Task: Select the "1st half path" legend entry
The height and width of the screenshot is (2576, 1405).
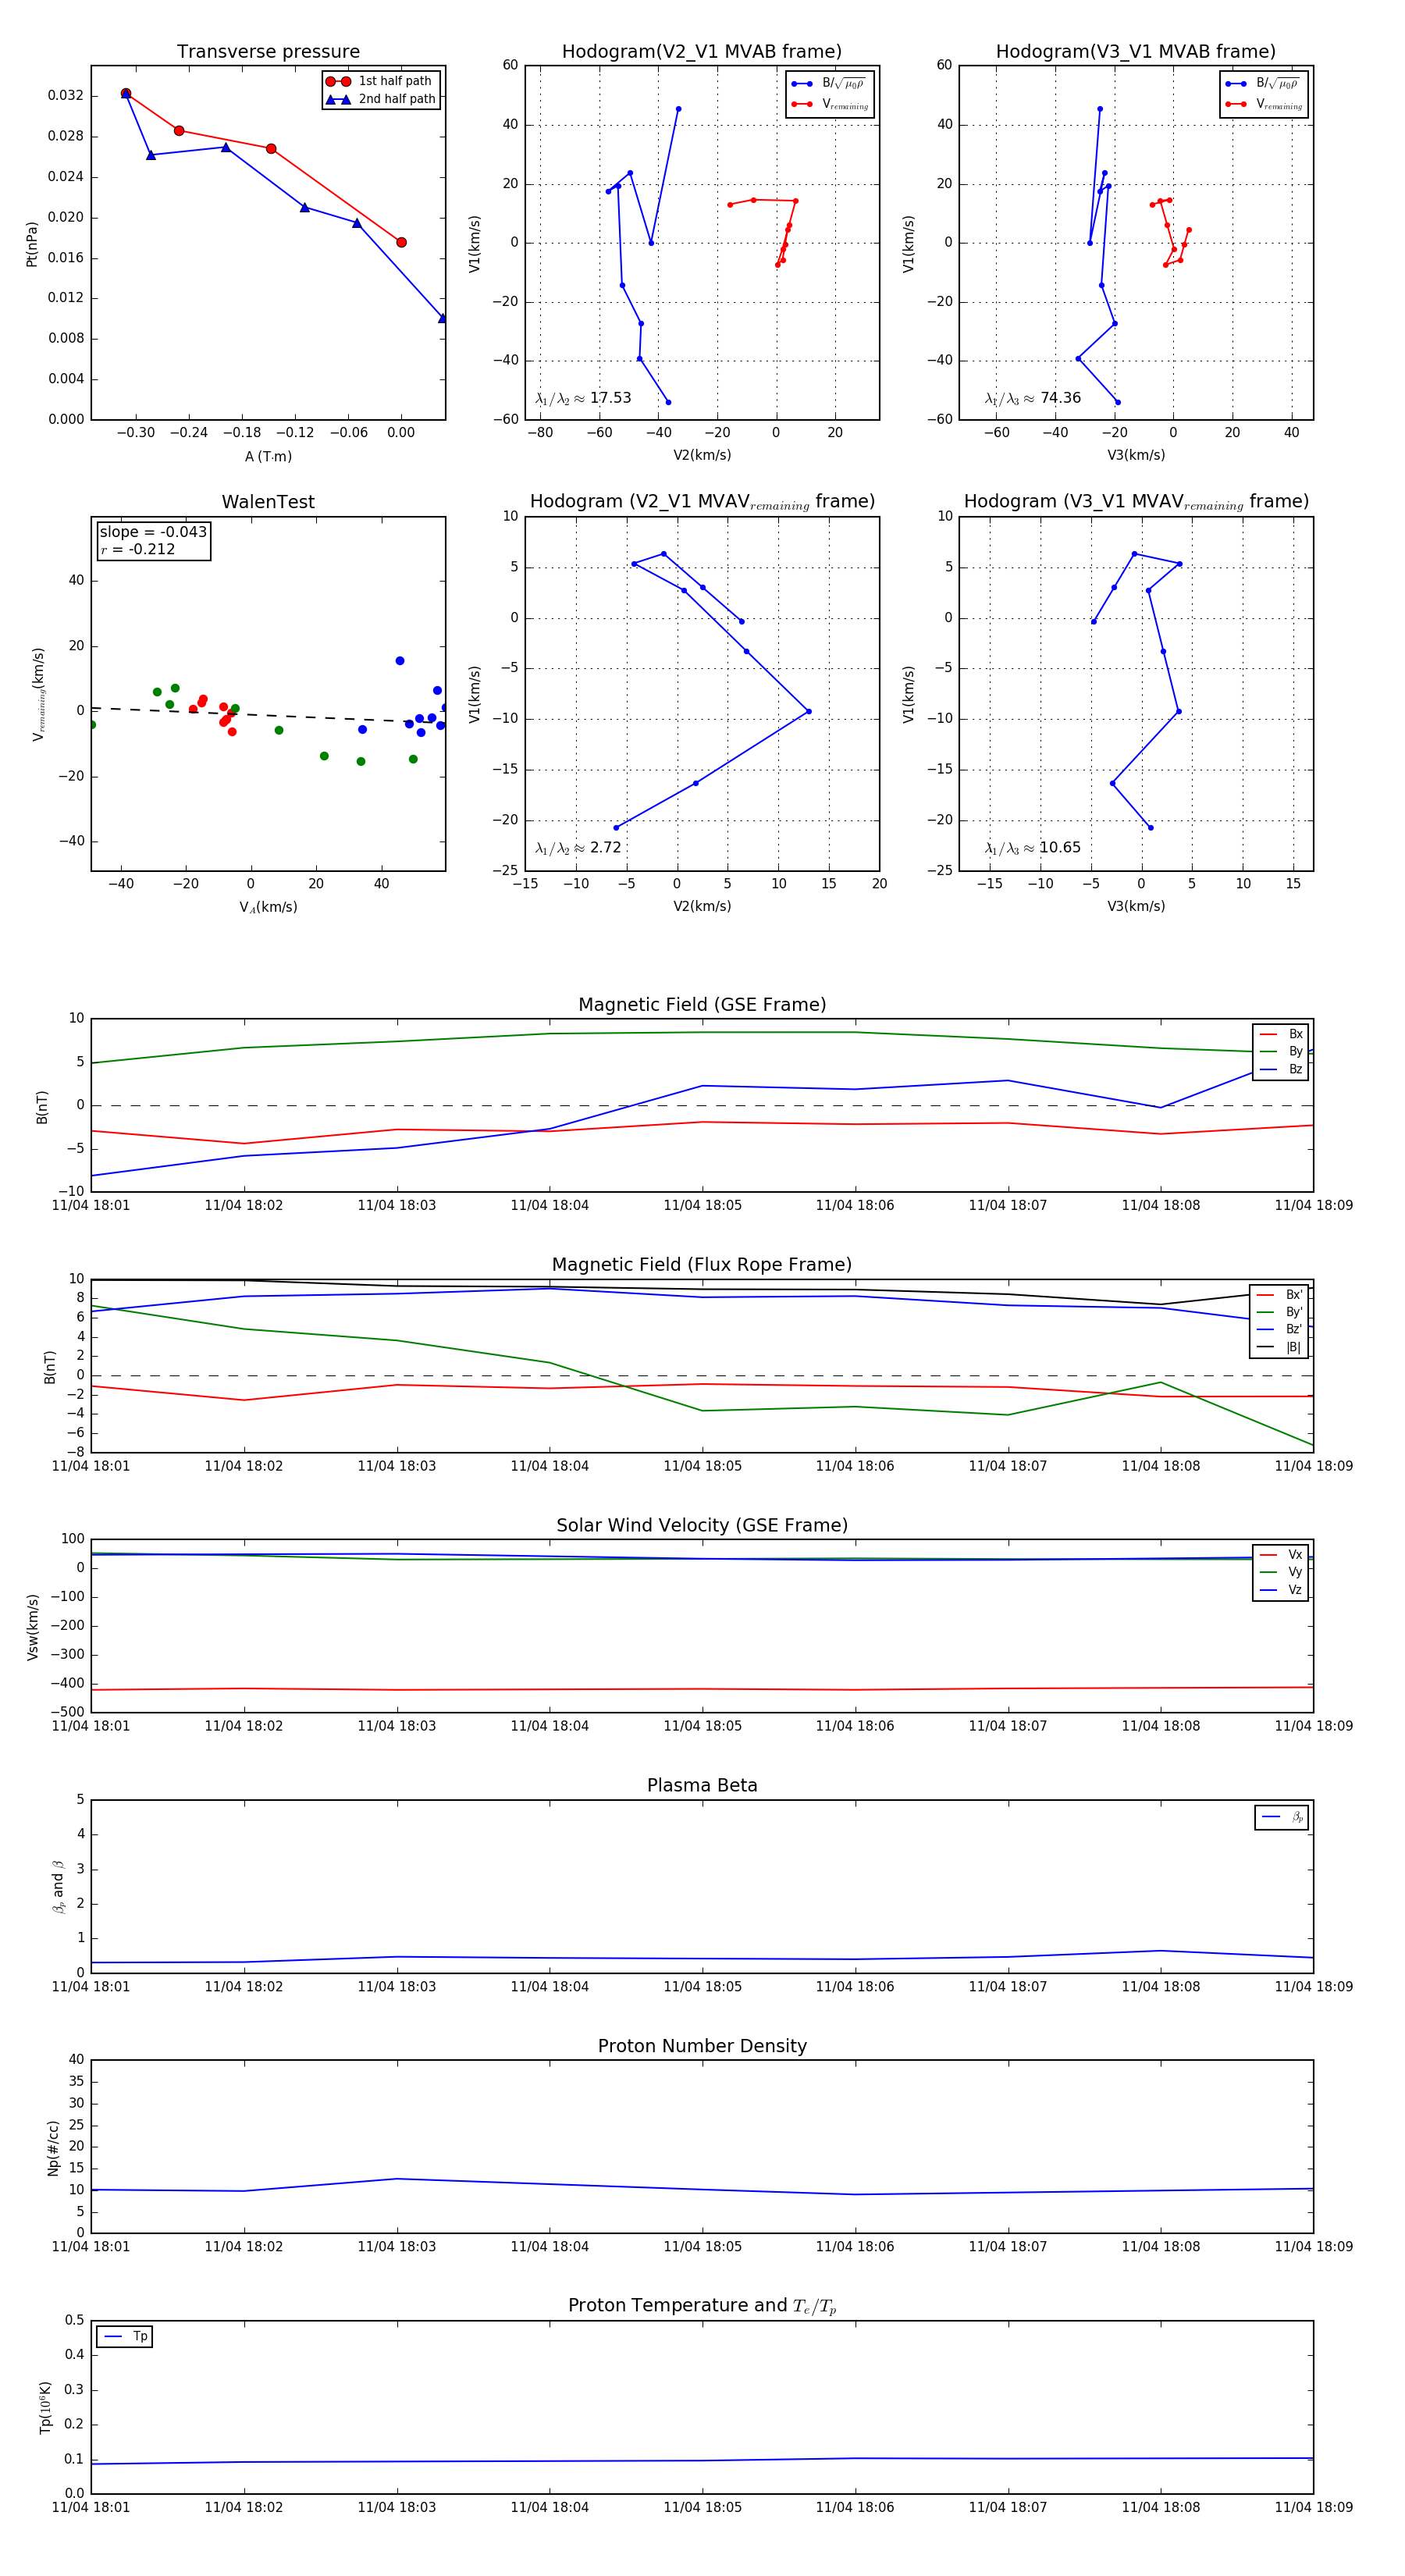Action: point(379,81)
